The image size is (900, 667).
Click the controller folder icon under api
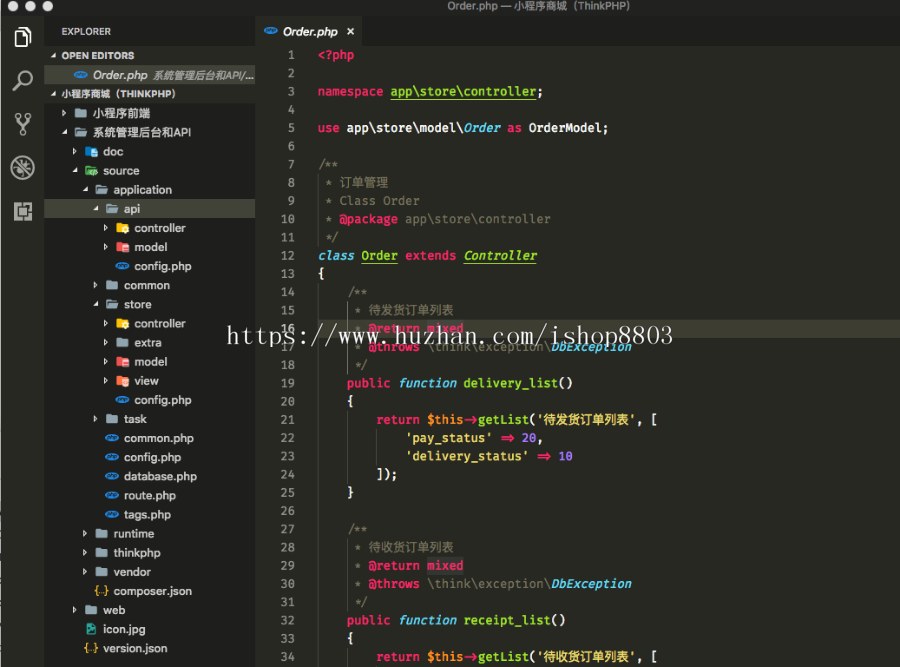tap(122, 228)
